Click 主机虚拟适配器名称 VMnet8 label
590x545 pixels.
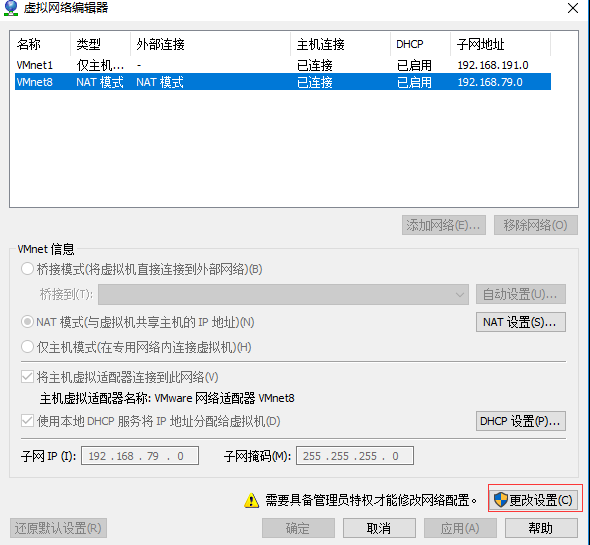(167, 398)
